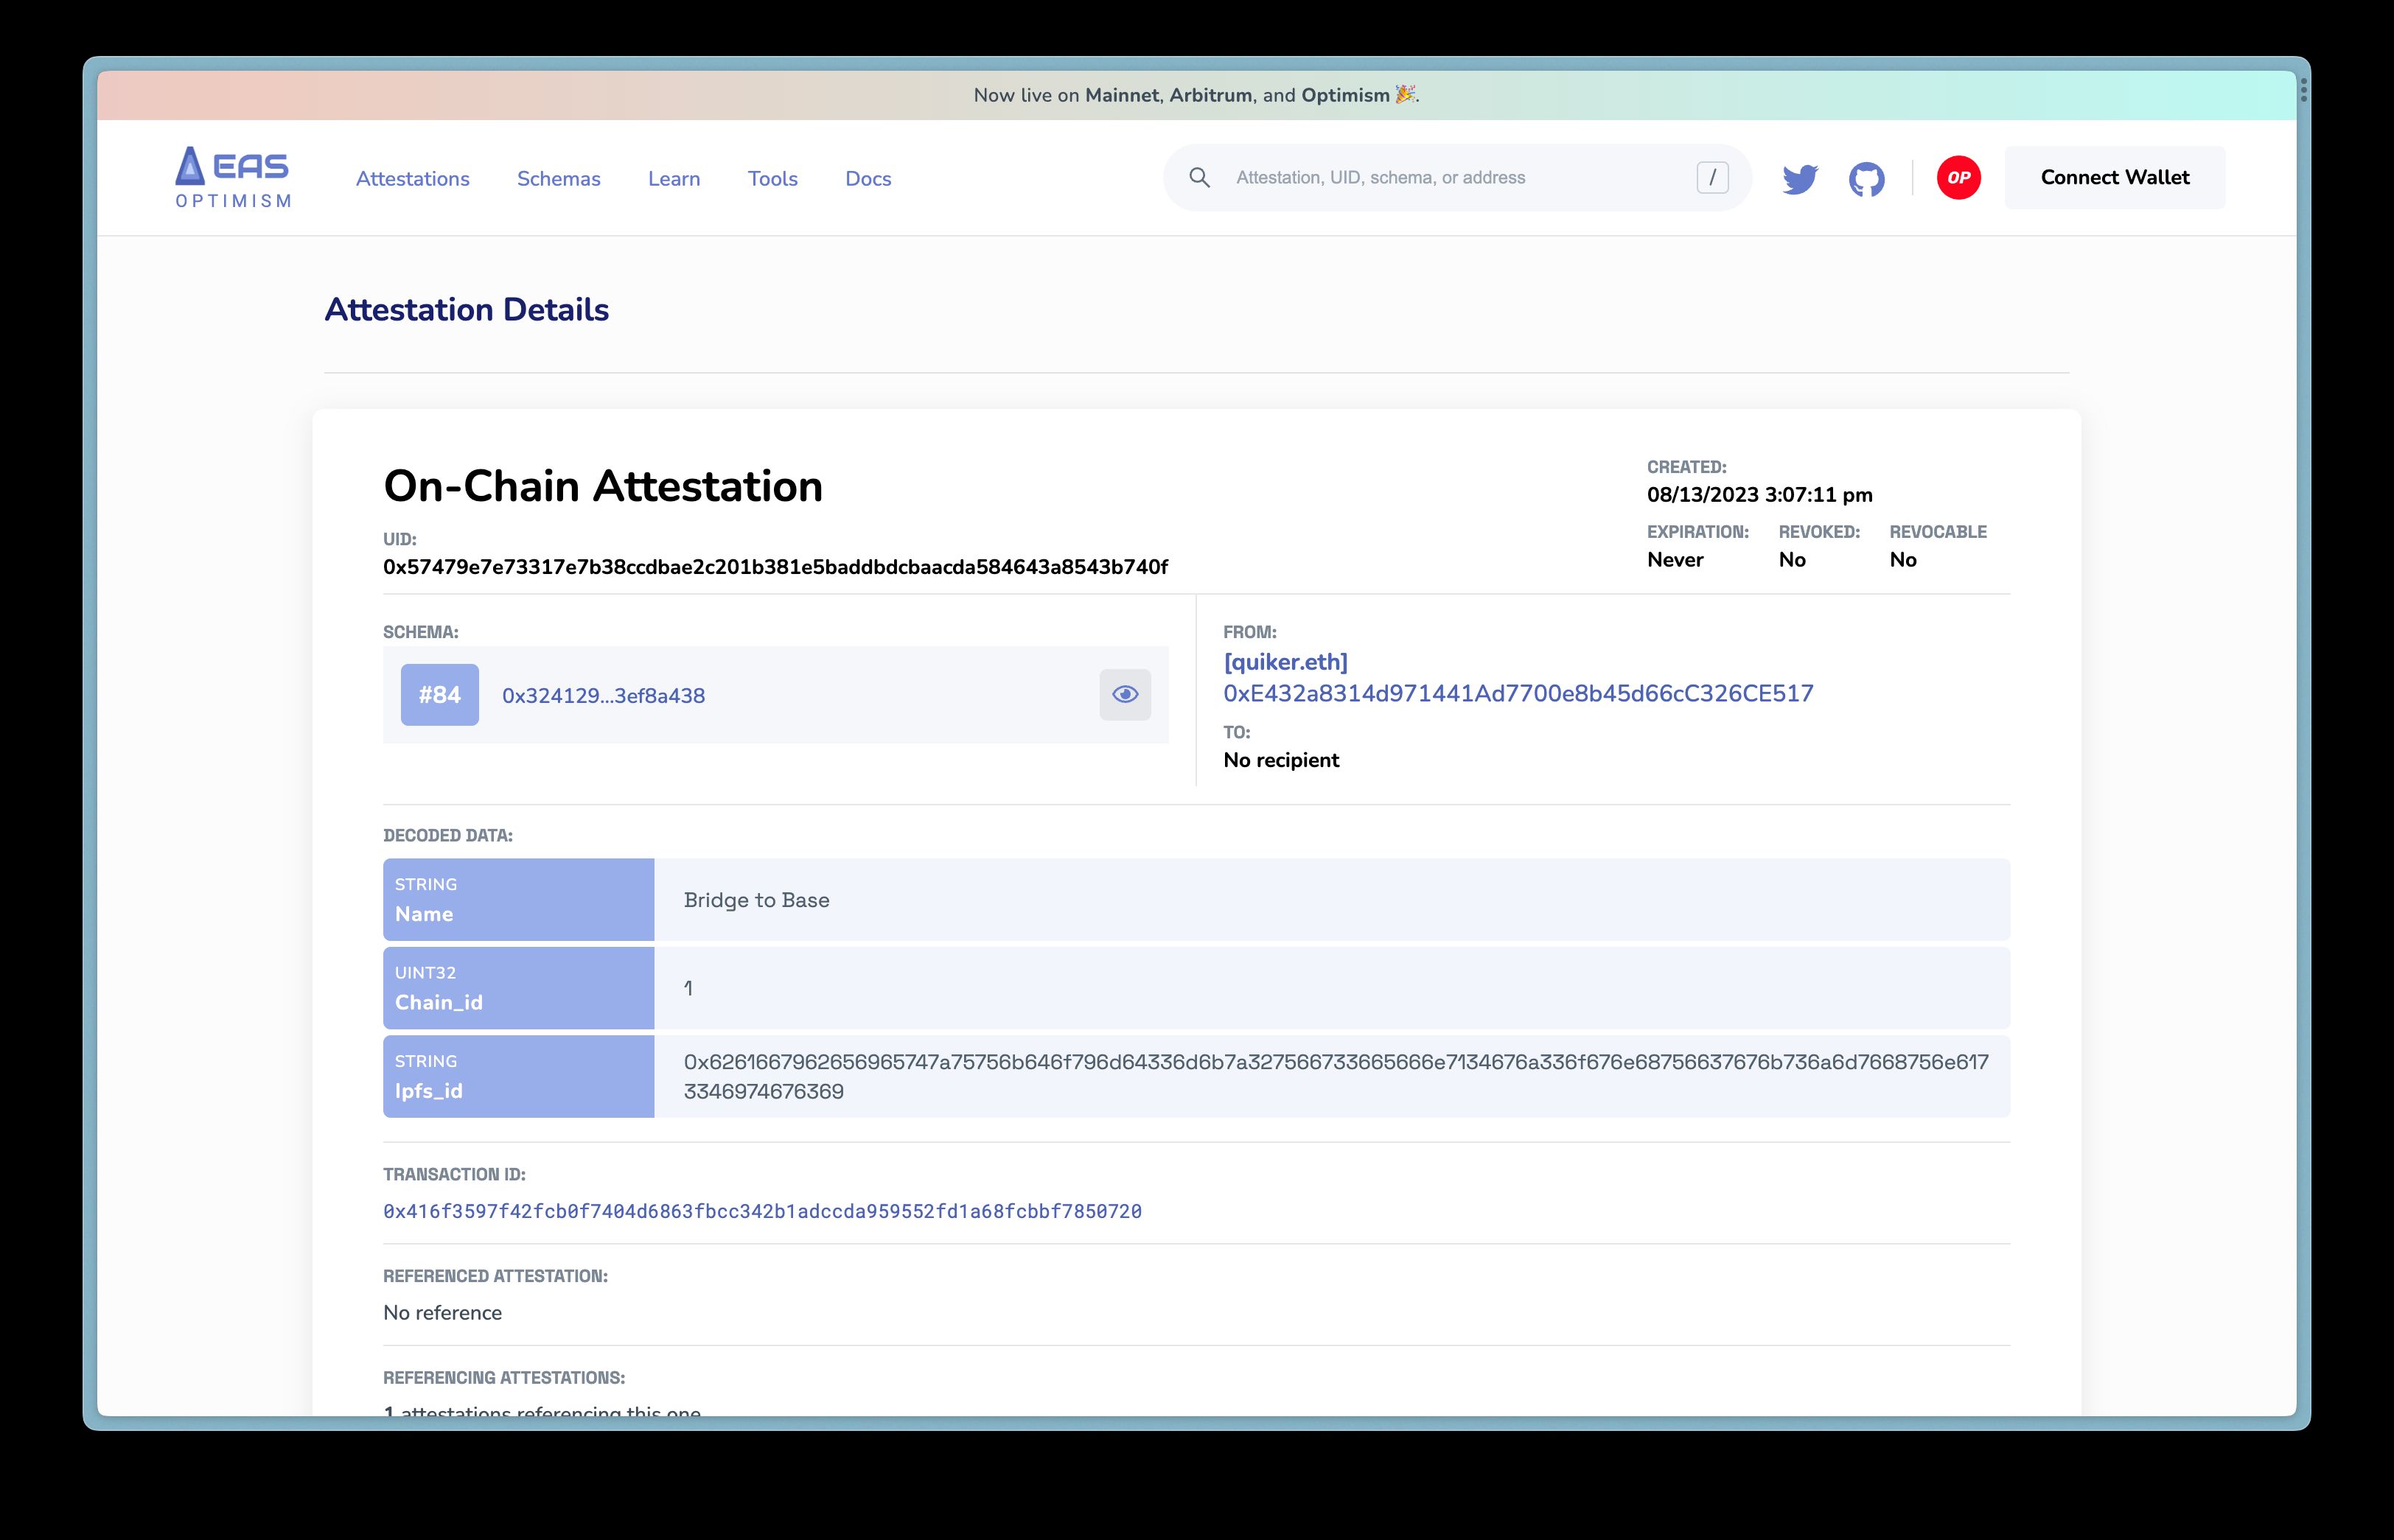2394x1540 pixels.
Task: Open the Docs nav item
Action: pyautogui.click(x=868, y=179)
